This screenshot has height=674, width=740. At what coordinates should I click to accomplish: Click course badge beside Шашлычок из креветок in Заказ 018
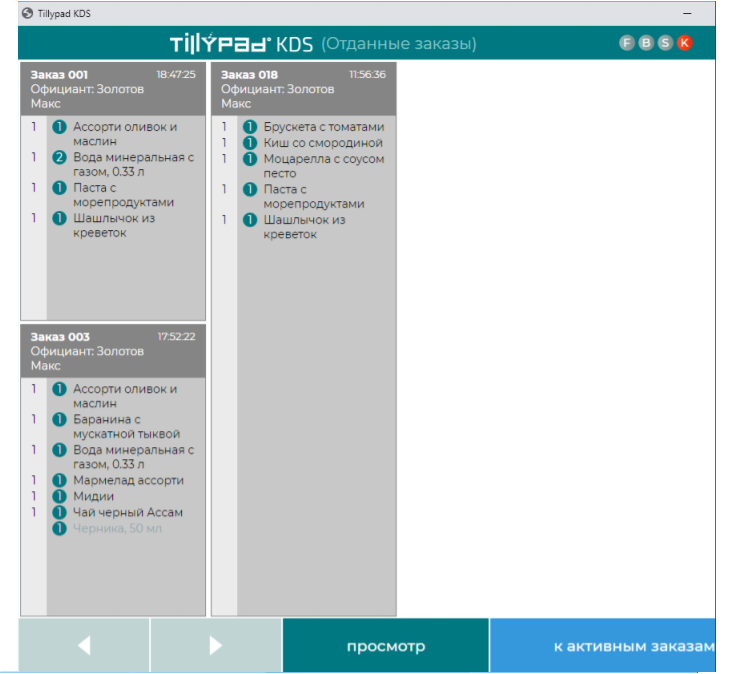tap(250, 220)
